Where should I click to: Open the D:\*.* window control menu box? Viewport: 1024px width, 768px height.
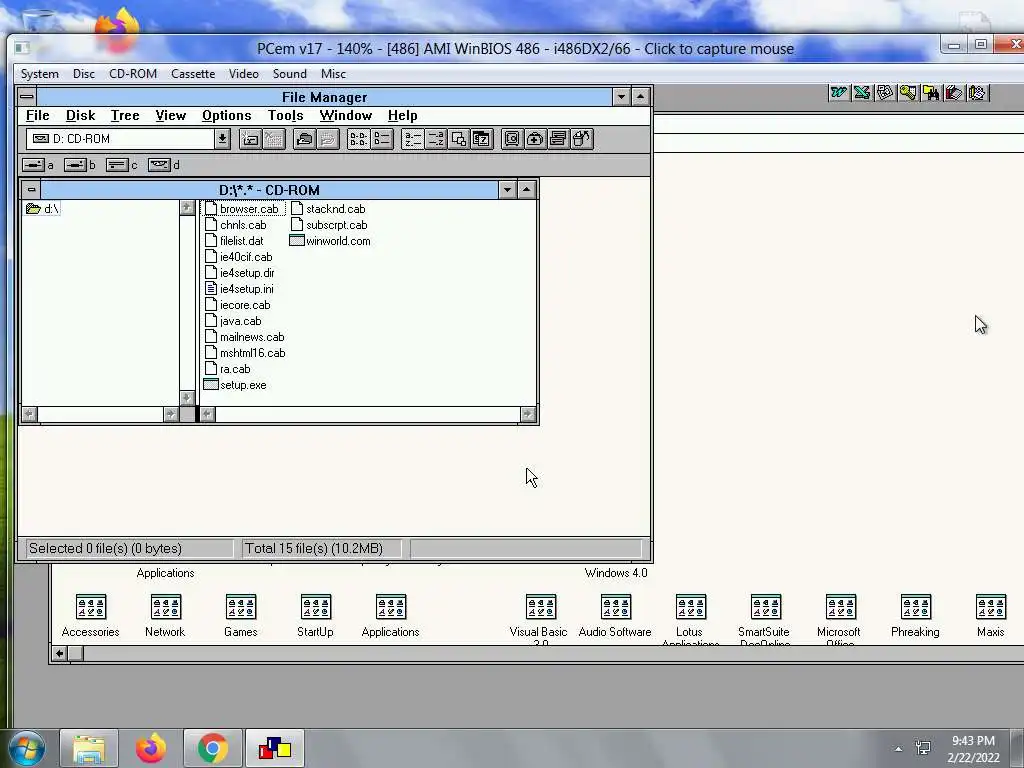(31, 190)
